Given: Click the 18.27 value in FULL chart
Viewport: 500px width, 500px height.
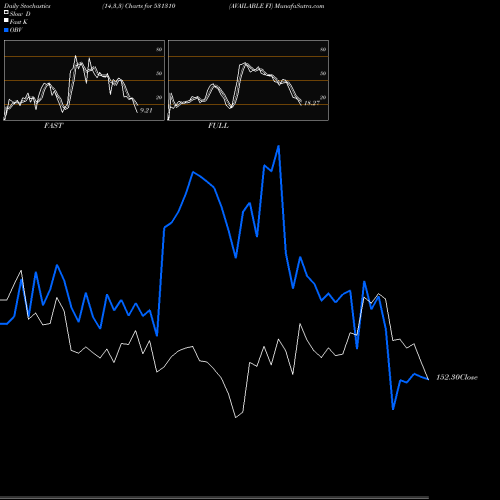Looking at the screenshot, I should pos(312,103).
